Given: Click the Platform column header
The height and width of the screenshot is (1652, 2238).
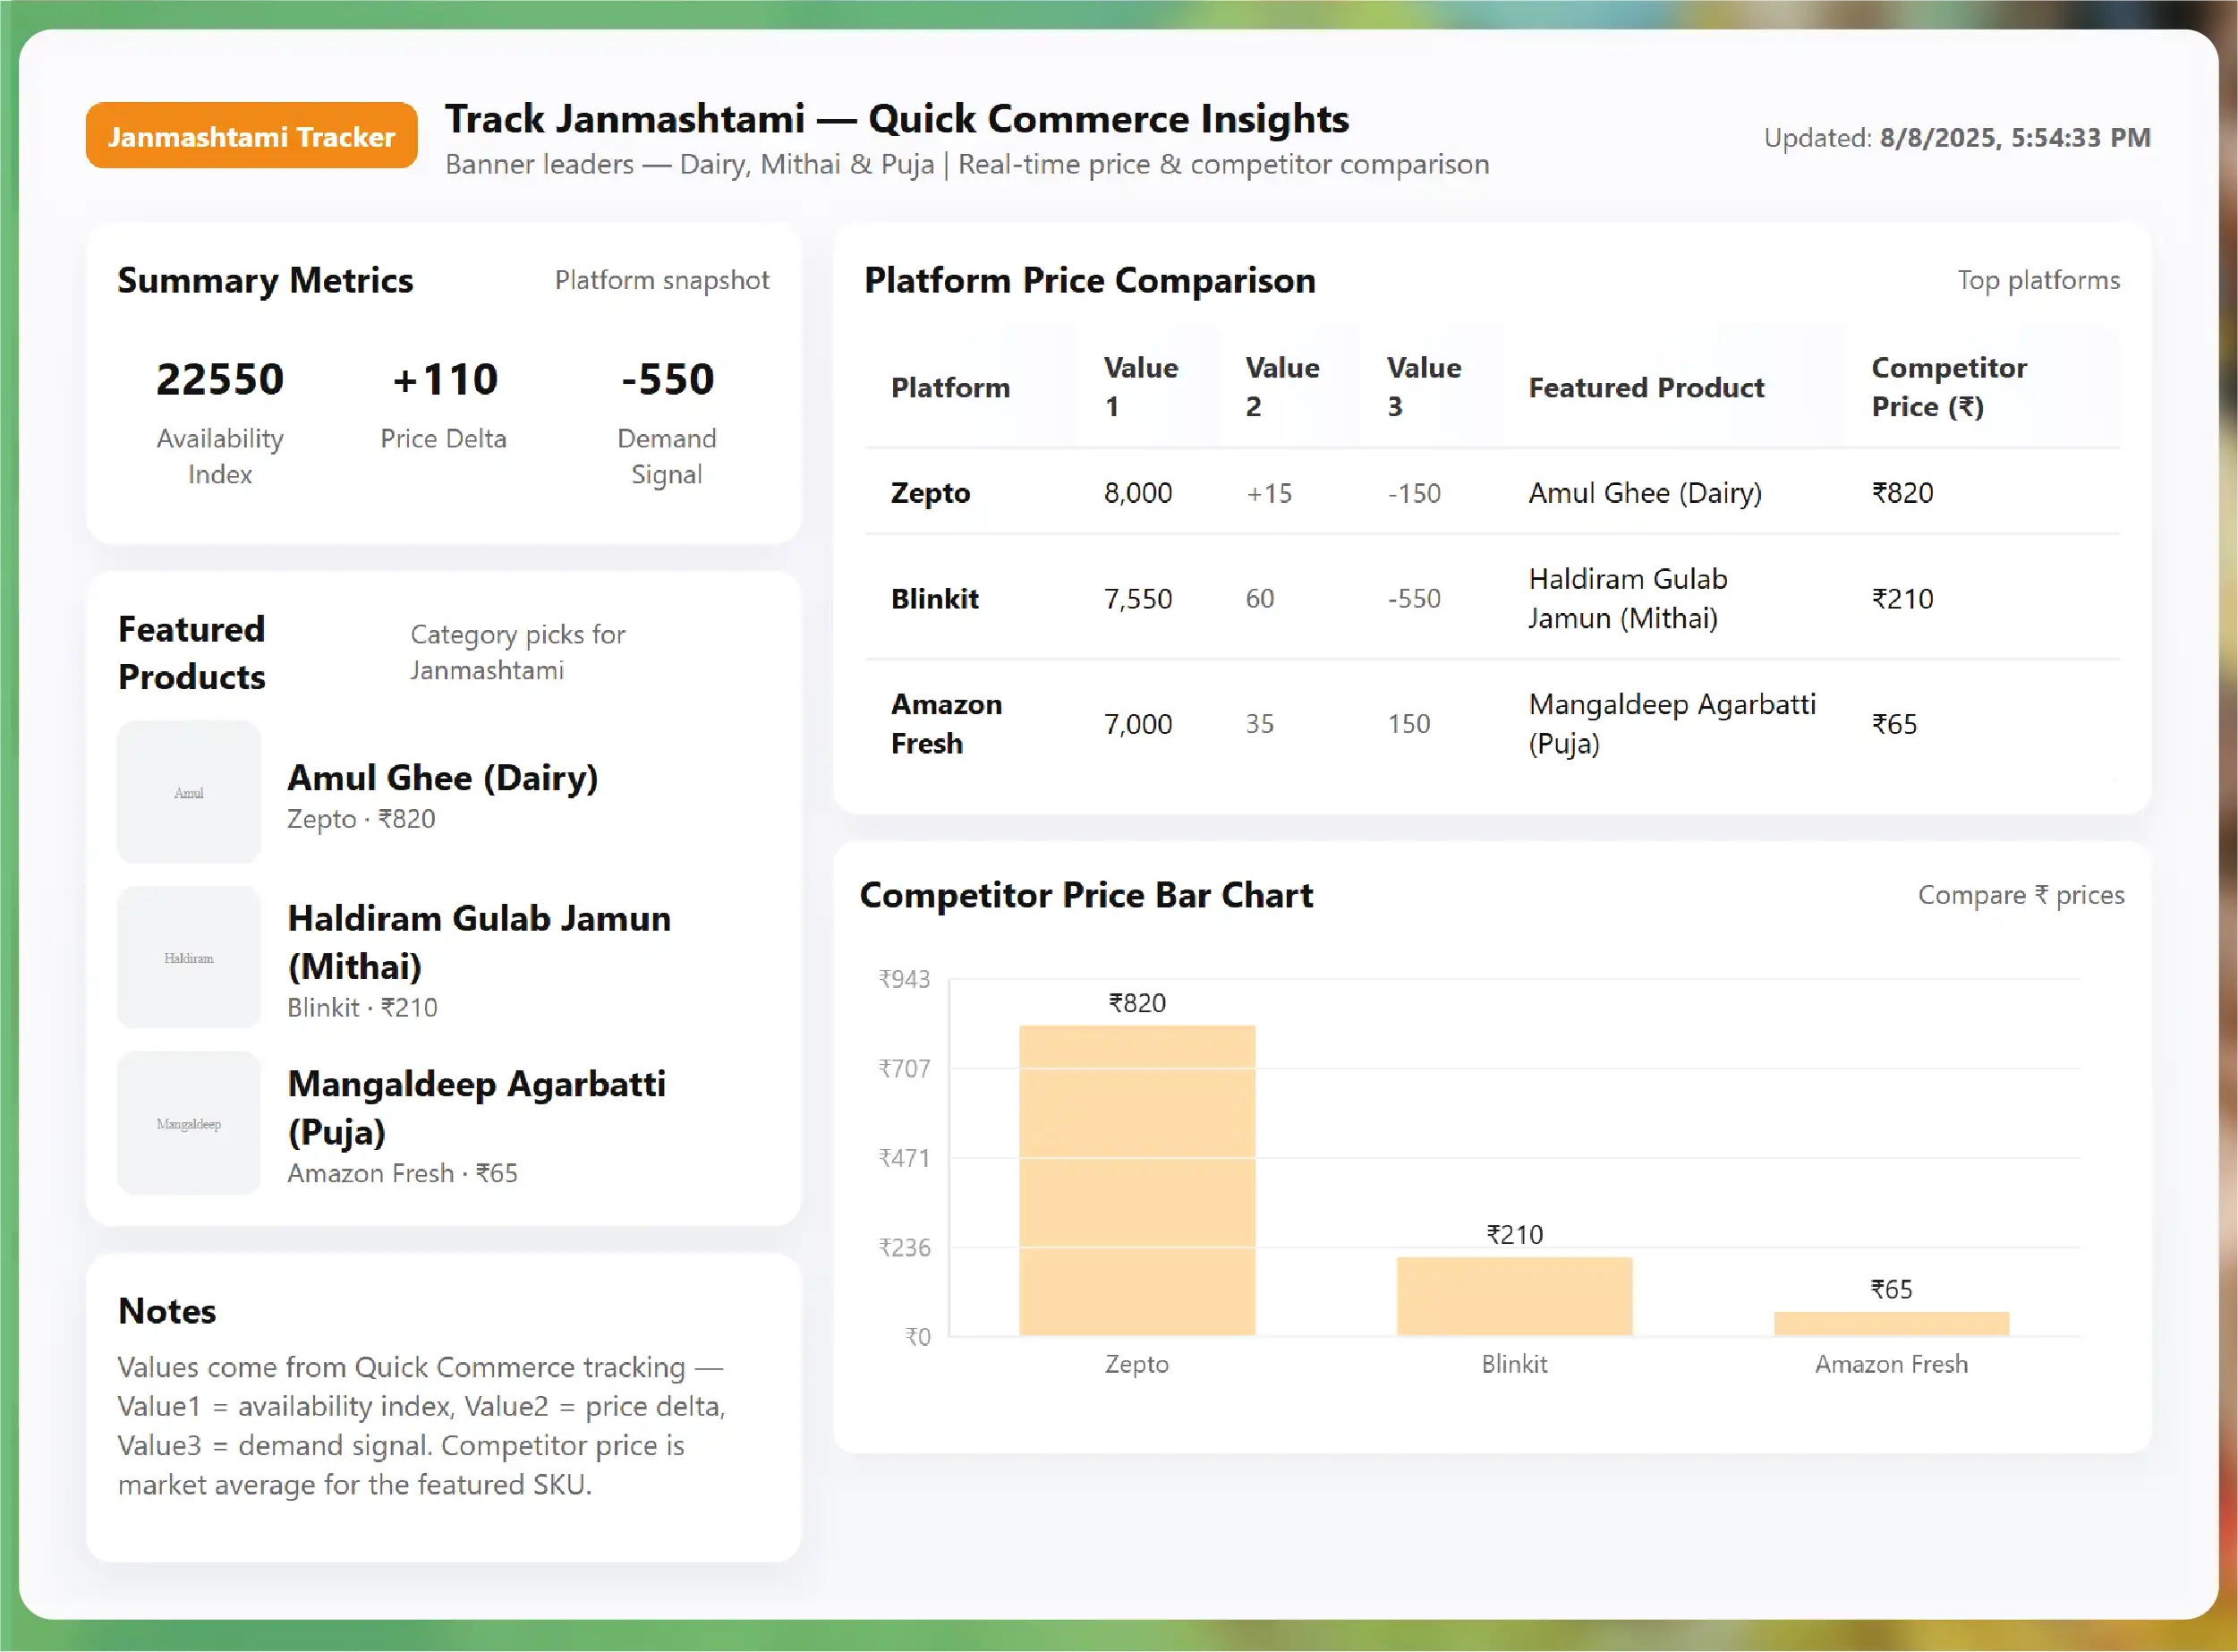Looking at the screenshot, I should coord(950,388).
